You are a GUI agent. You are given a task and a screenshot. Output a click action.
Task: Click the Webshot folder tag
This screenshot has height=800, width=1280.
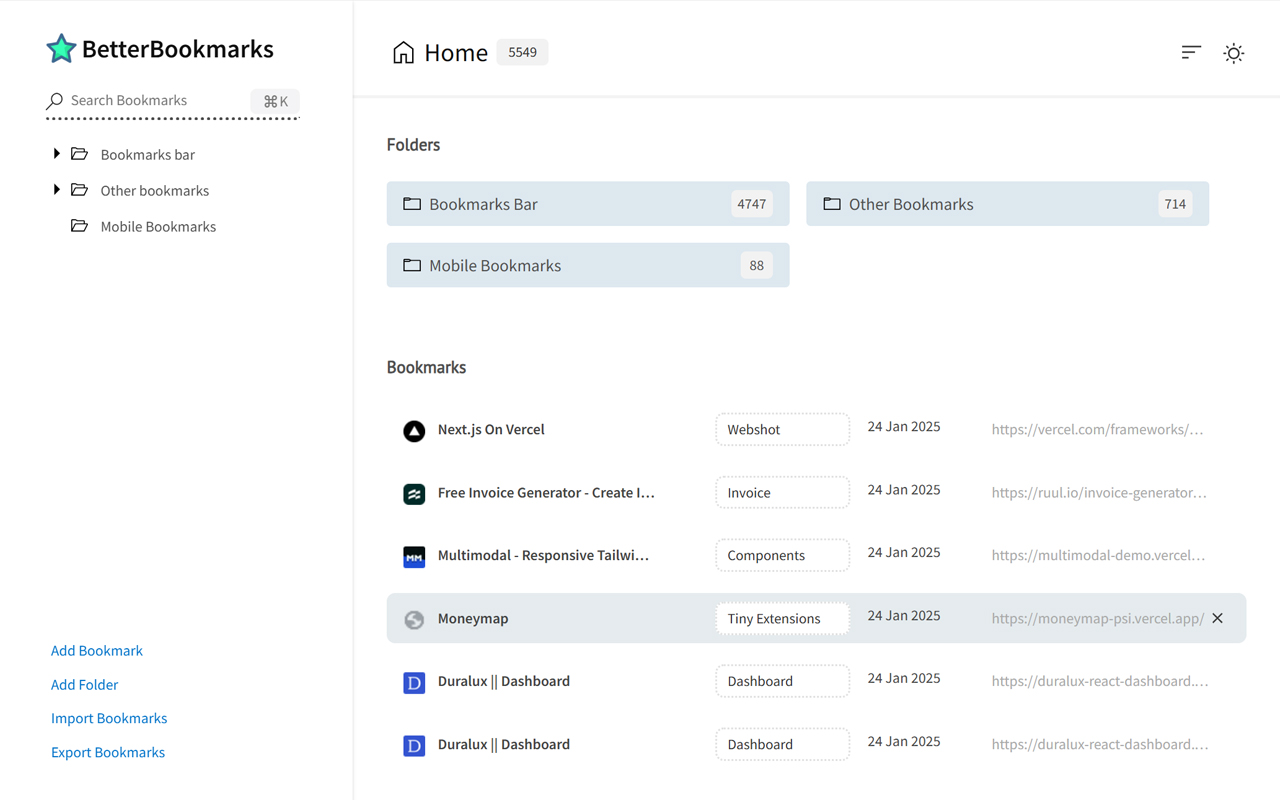pyautogui.click(x=782, y=429)
